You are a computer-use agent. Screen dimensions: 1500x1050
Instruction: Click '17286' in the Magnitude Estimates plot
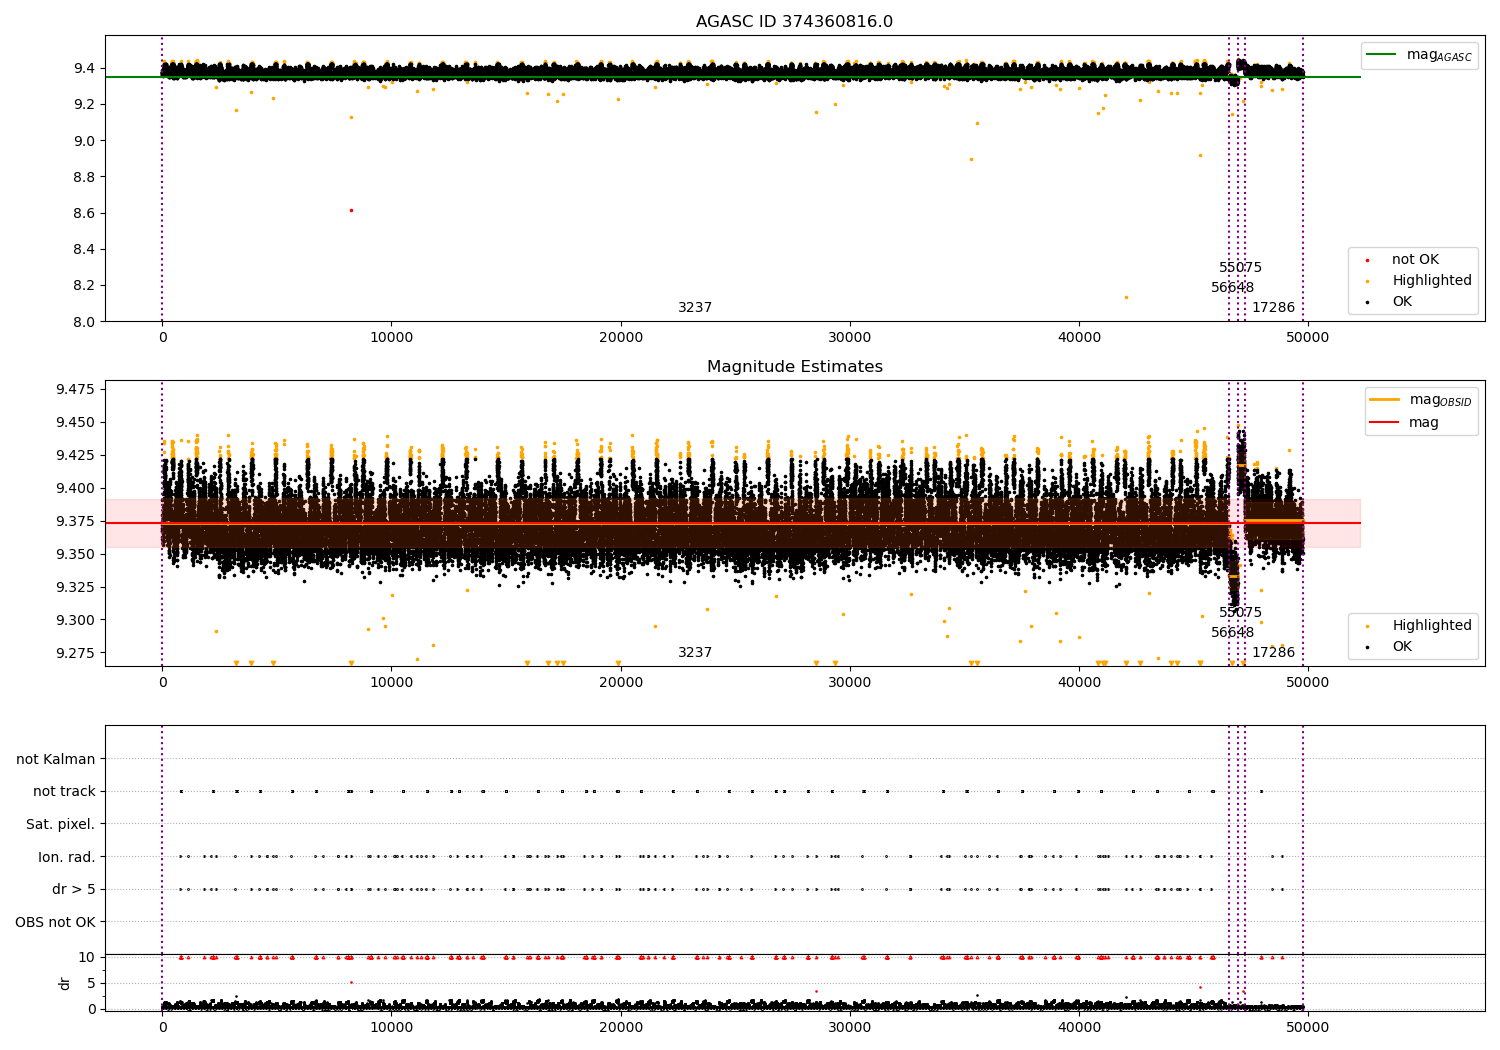tap(1273, 653)
